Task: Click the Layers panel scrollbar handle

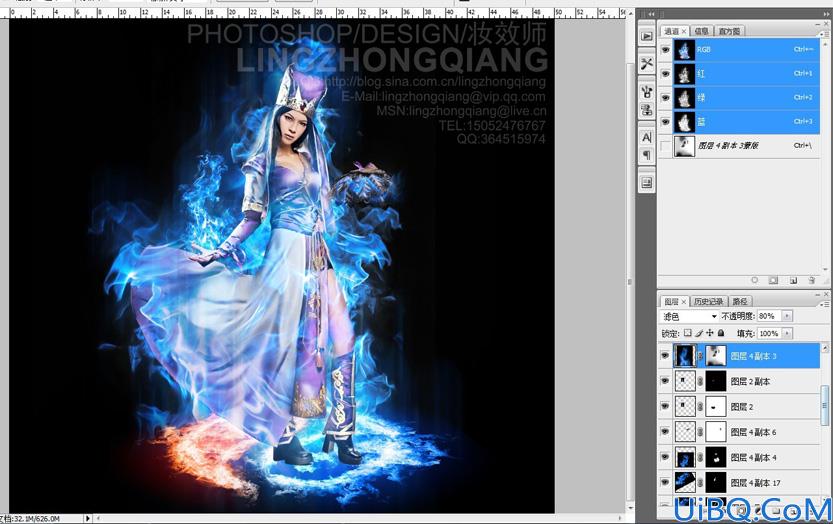Action: [x=824, y=405]
